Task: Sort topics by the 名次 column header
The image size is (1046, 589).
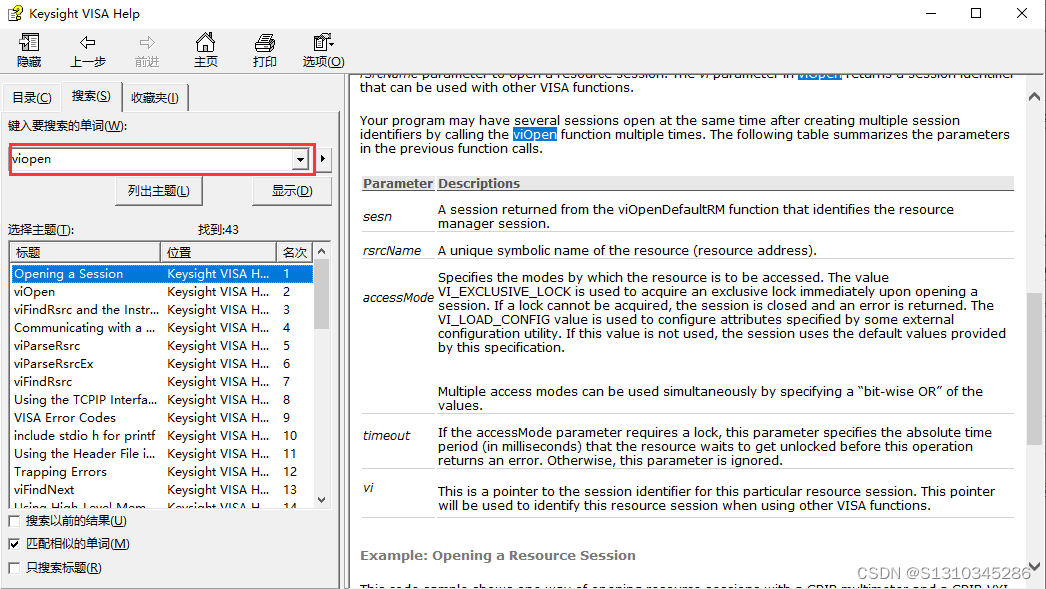Action: point(294,252)
